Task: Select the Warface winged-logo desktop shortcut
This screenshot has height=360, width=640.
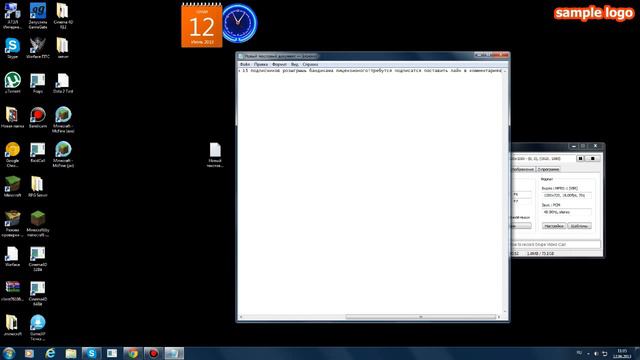Action: click(x=38, y=48)
